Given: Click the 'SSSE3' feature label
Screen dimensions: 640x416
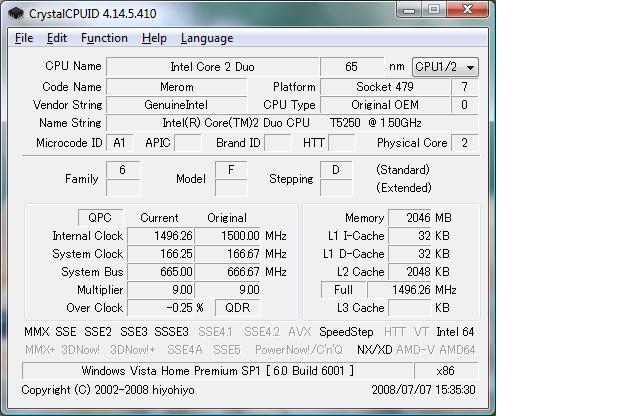Looking at the screenshot, I should (x=171, y=332).
